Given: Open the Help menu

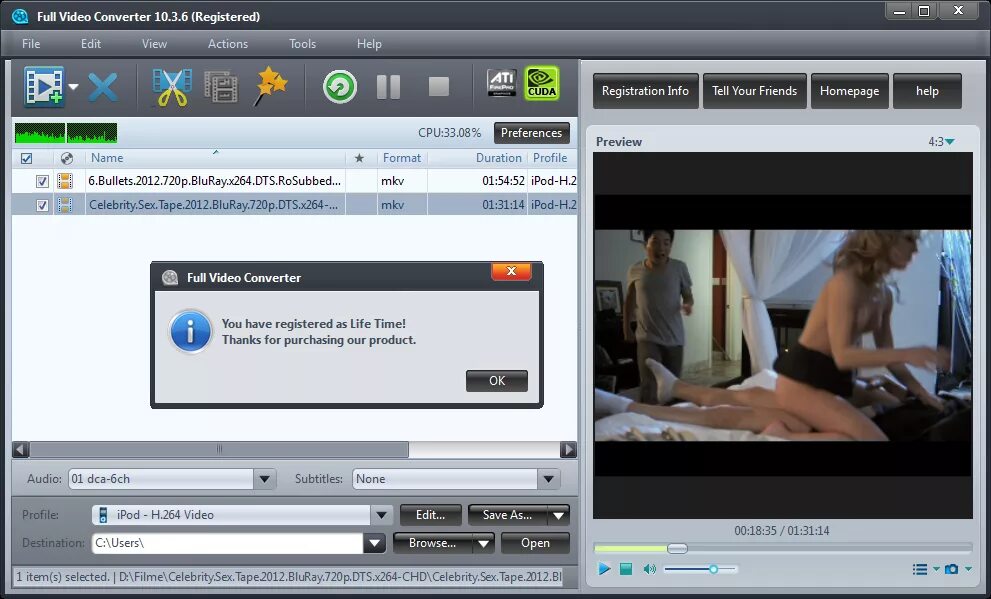Looking at the screenshot, I should [x=369, y=44].
